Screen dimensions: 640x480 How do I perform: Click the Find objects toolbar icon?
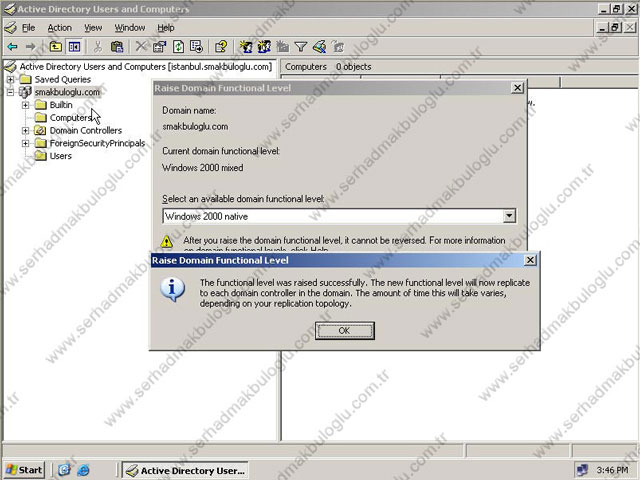coord(319,47)
